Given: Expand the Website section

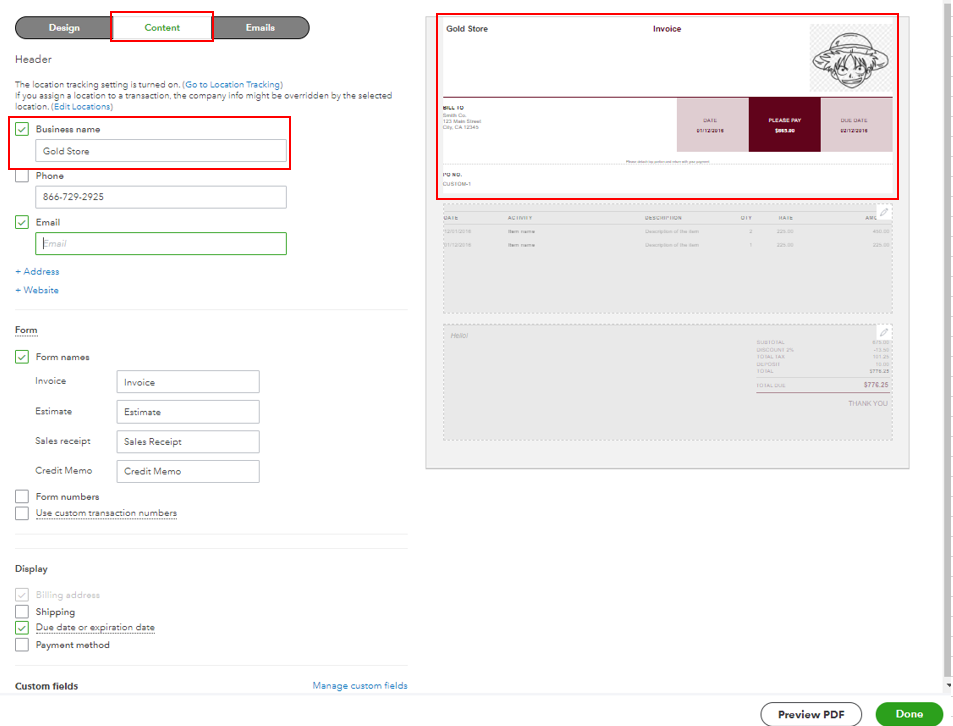Looking at the screenshot, I should point(36,290).
